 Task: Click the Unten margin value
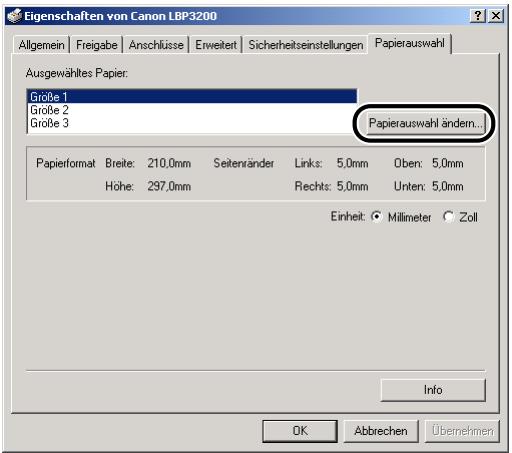point(448,186)
